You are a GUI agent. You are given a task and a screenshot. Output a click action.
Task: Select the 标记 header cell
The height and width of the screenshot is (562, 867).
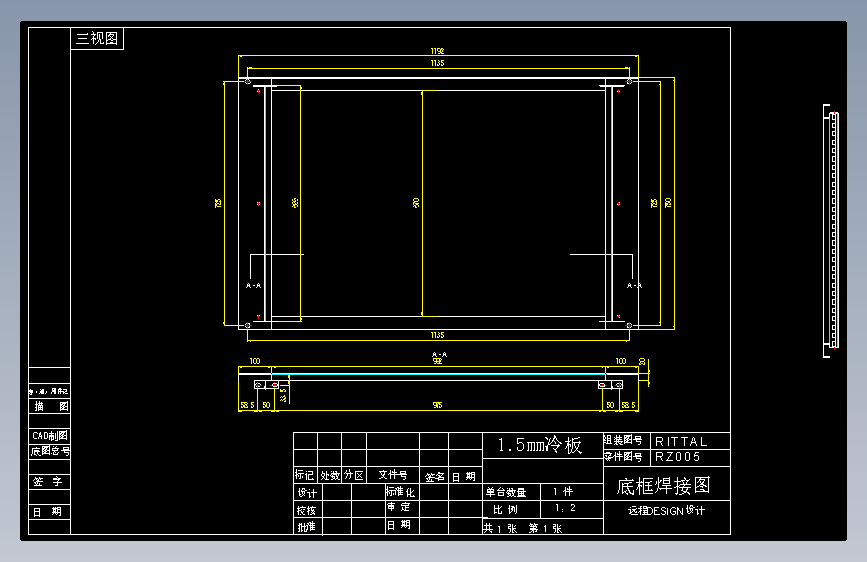pyautogui.click(x=305, y=475)
